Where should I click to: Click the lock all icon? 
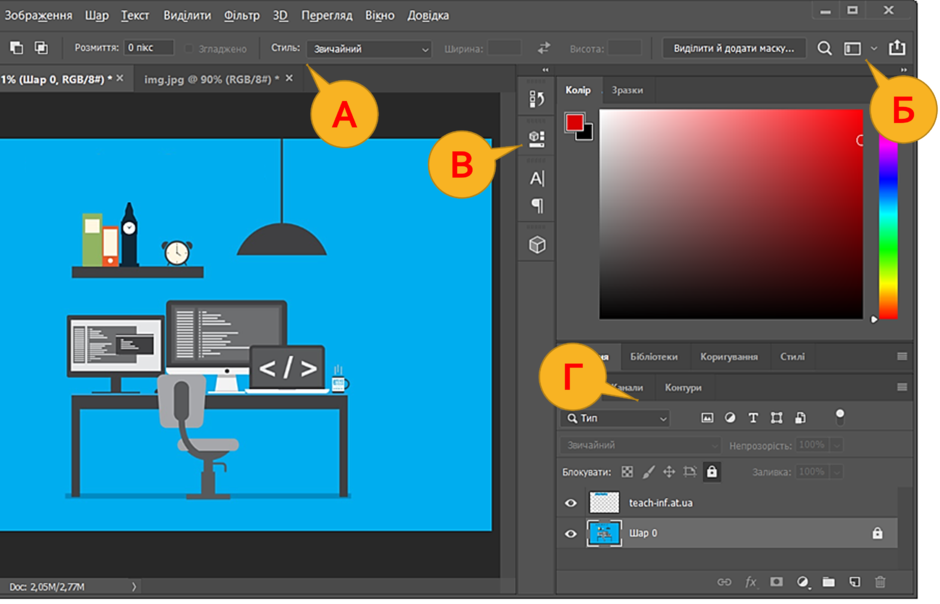click(x=712, y=472)
